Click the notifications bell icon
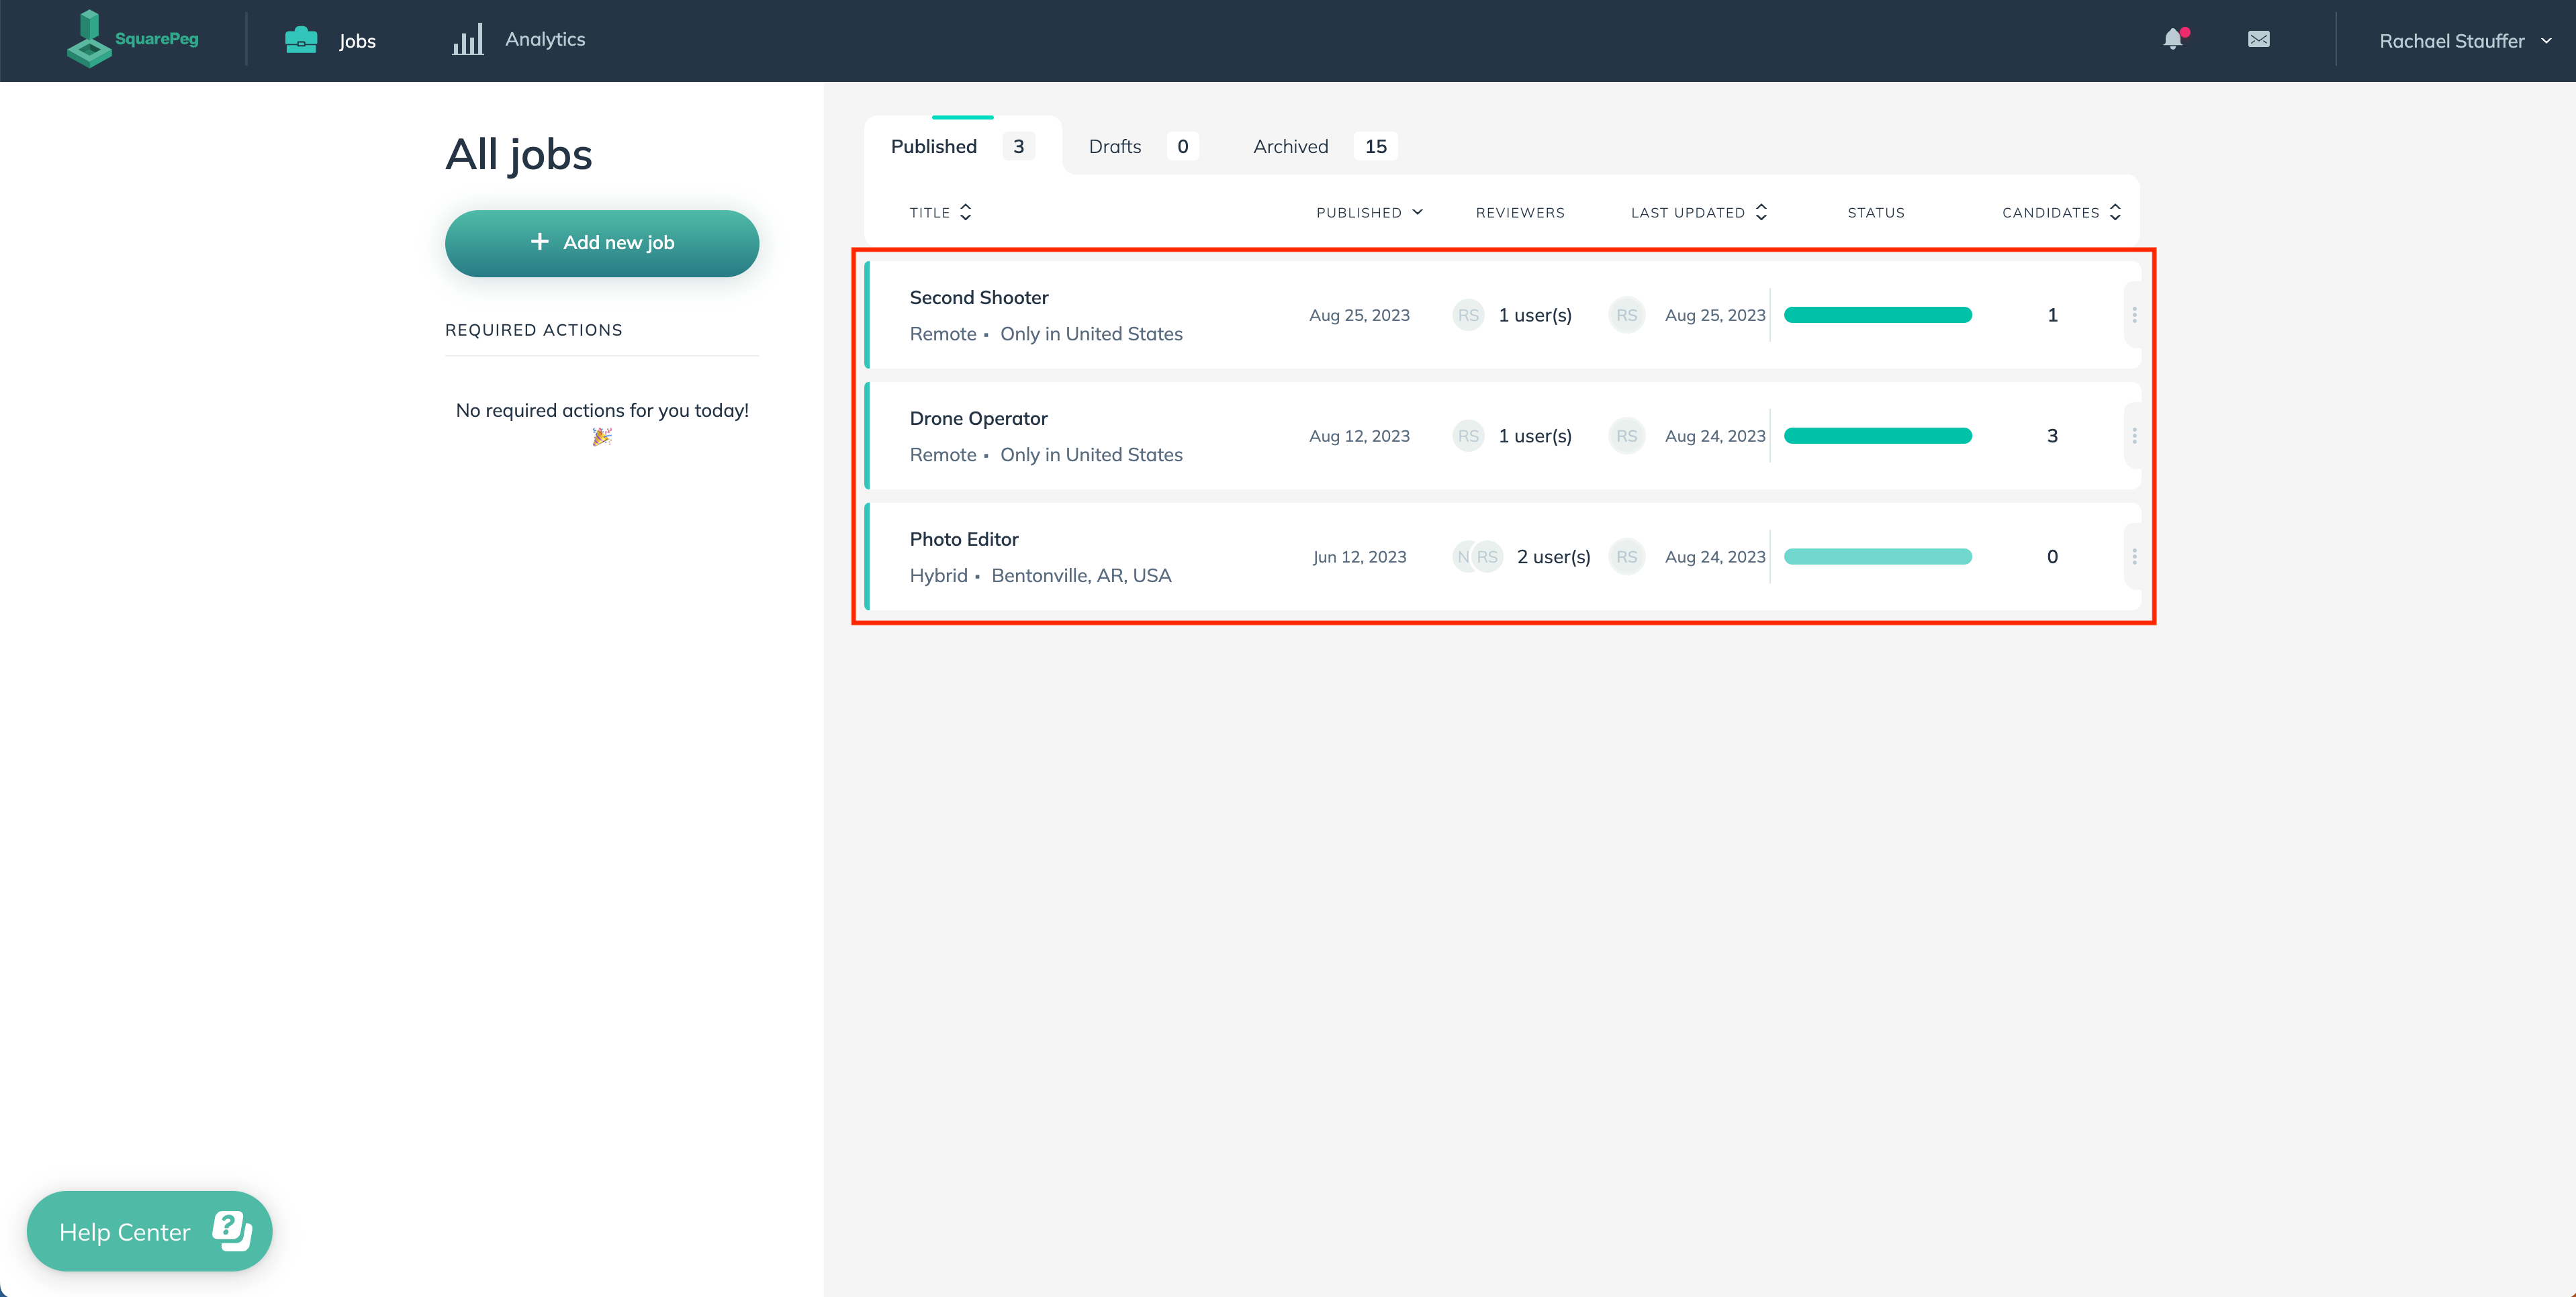The width and height of the screenshot is (2576, 1297). [x=2172, y=38]
